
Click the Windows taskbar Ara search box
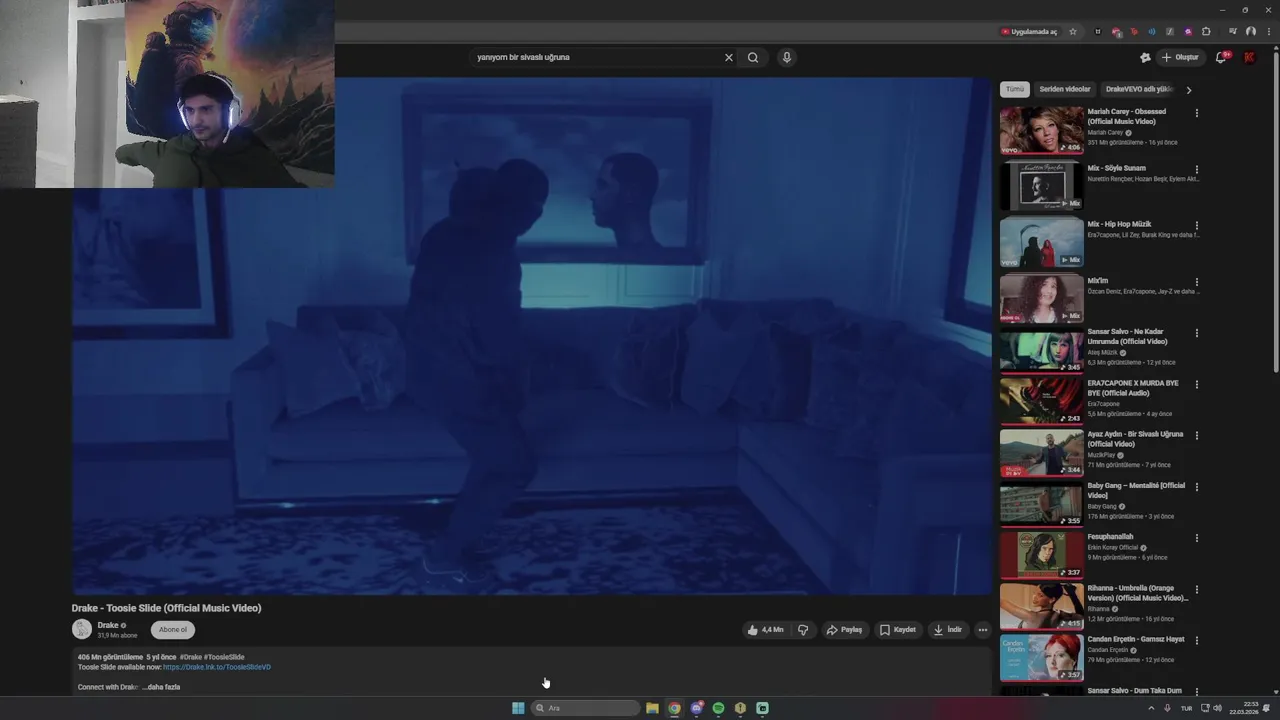(585, 708)
